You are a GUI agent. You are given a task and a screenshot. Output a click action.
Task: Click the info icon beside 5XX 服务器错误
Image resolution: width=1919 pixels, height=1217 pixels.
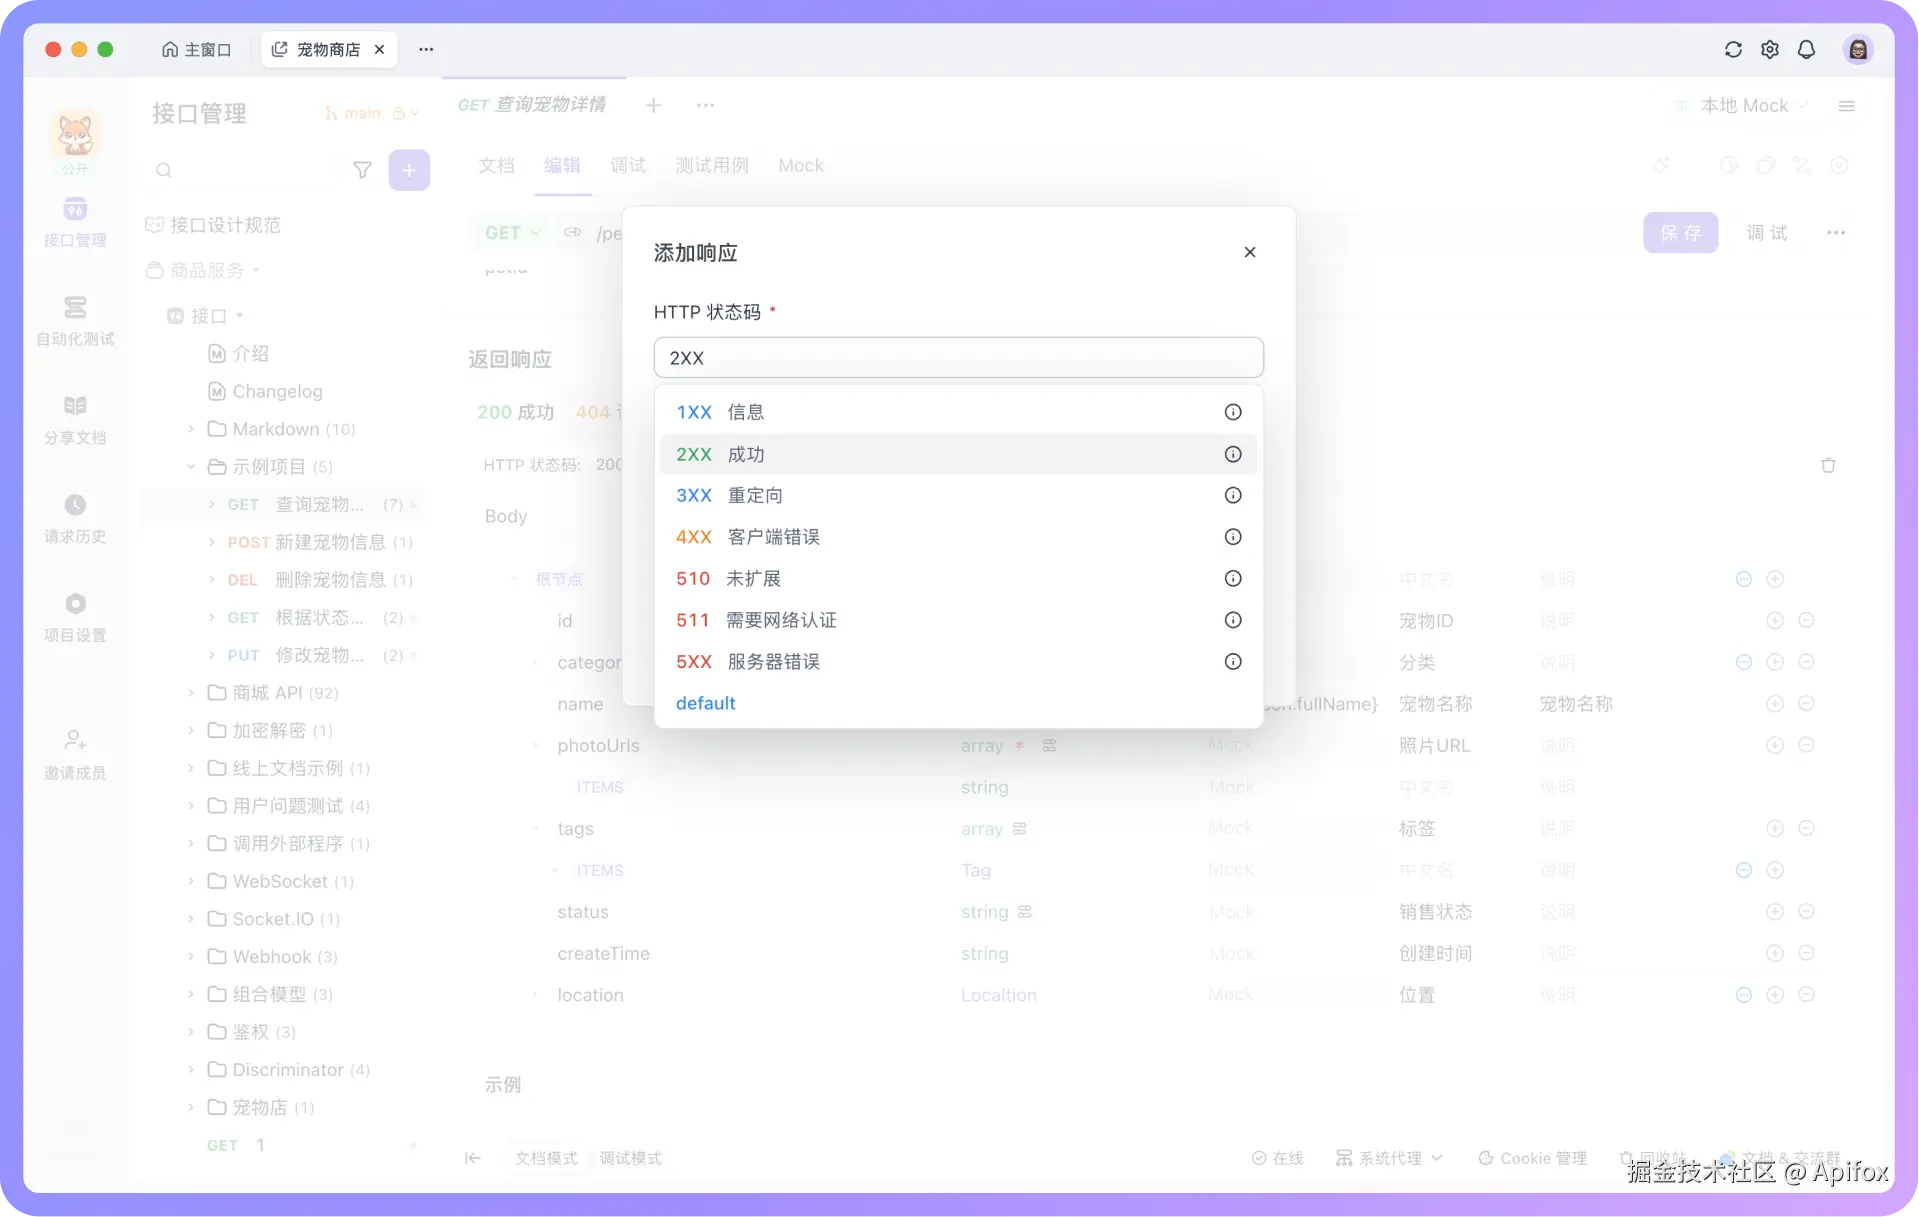(1232, 661)
